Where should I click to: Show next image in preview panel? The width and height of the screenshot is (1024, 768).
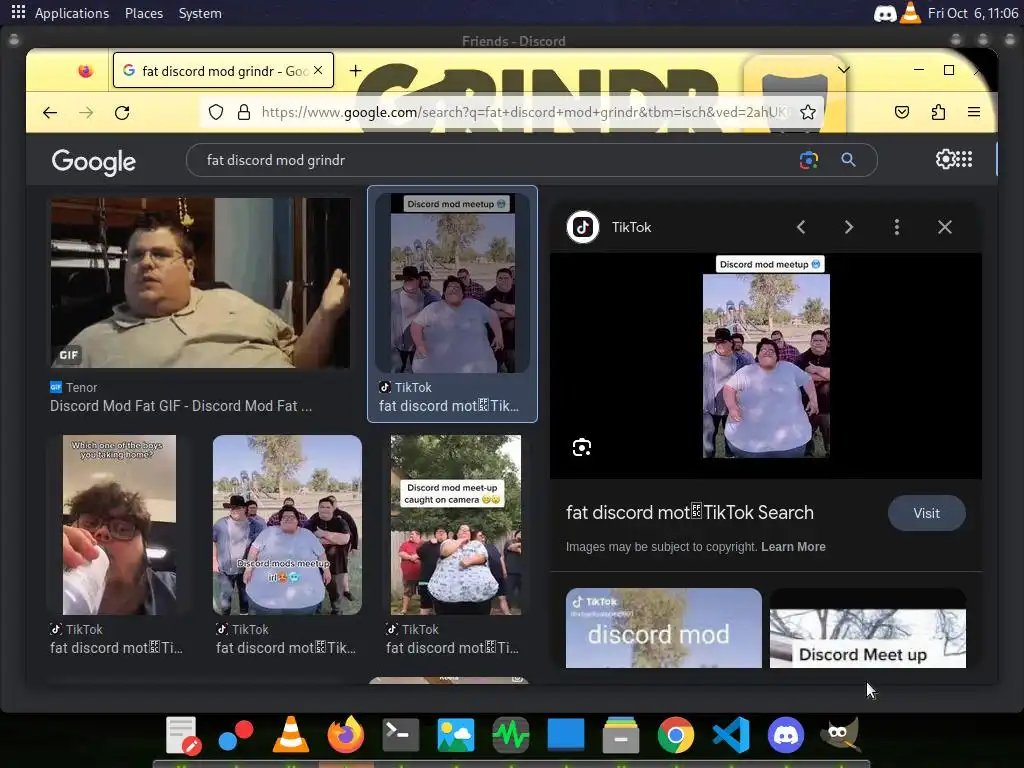[x=848, y=227]
